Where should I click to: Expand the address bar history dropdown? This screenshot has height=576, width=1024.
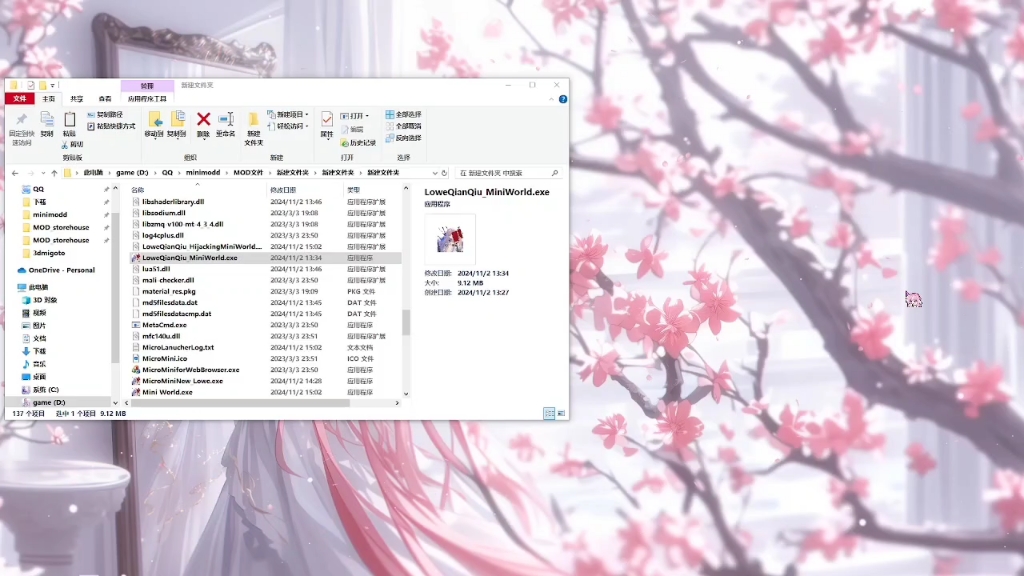(435, 173)
